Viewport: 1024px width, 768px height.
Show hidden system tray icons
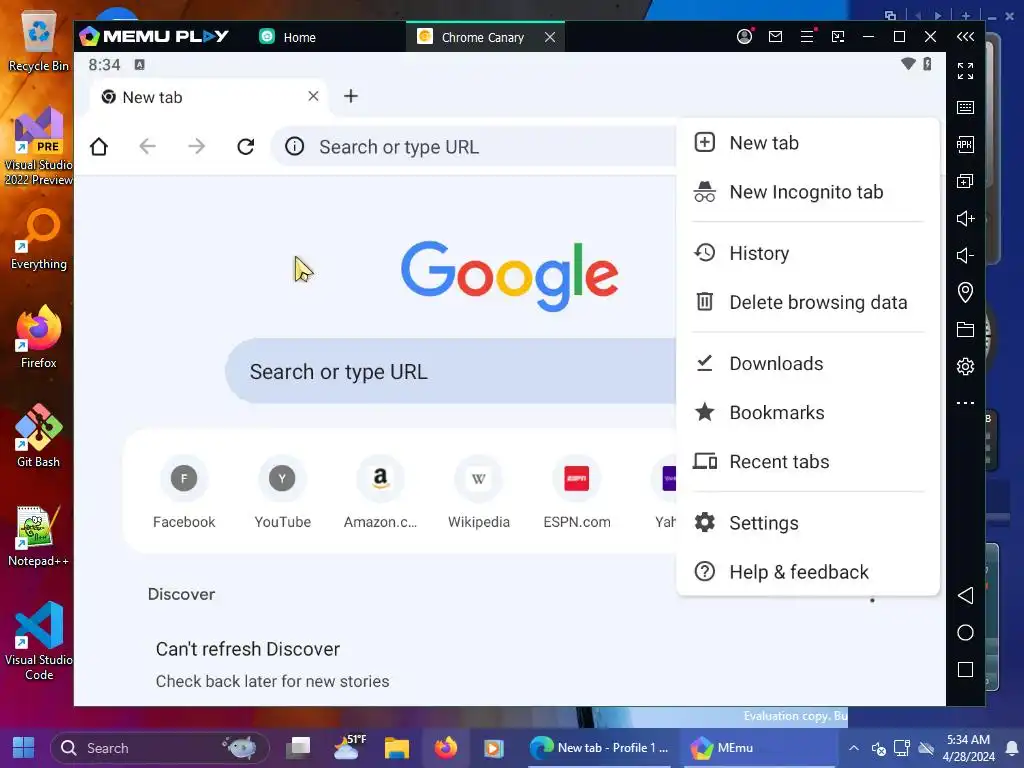(854, 748)
